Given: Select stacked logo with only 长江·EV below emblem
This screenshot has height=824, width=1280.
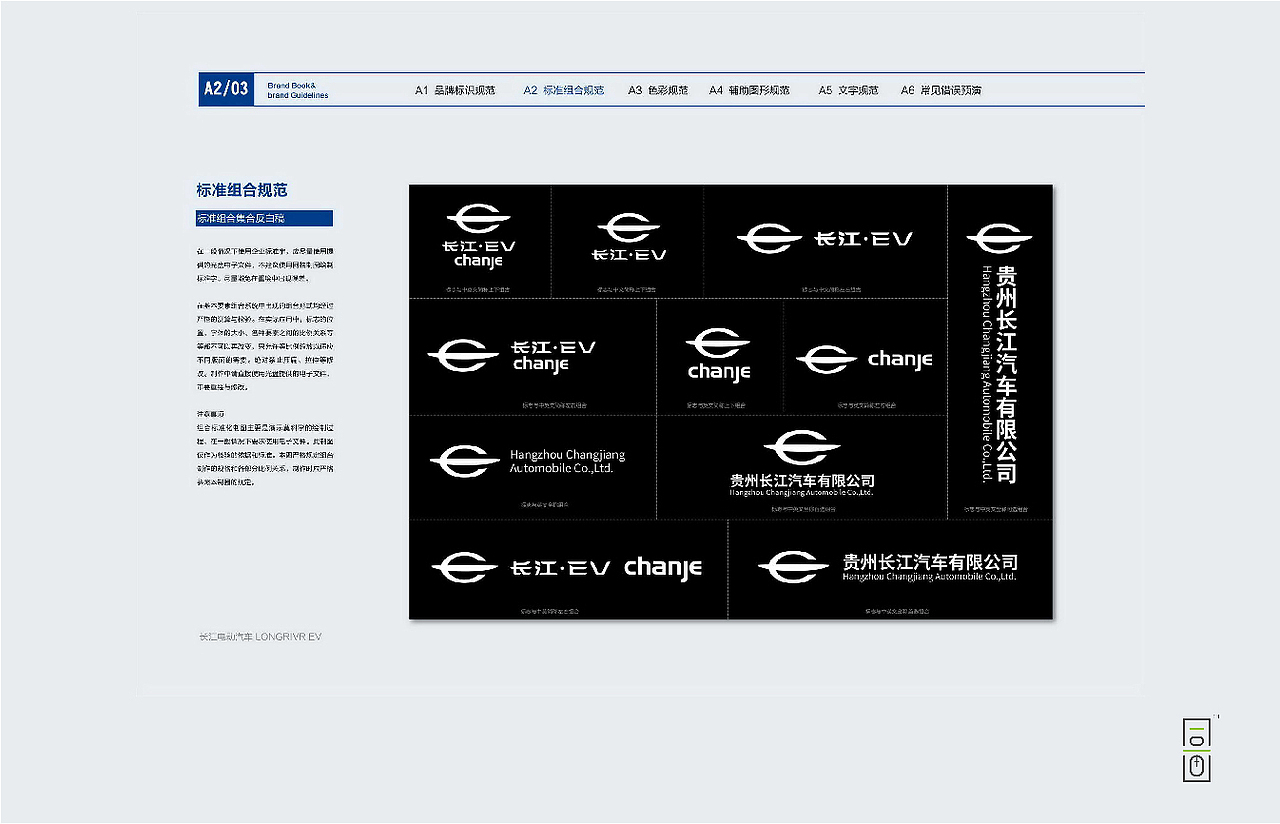Looking at the screenshot, I should pyautogui.click(x=628, y=238).
